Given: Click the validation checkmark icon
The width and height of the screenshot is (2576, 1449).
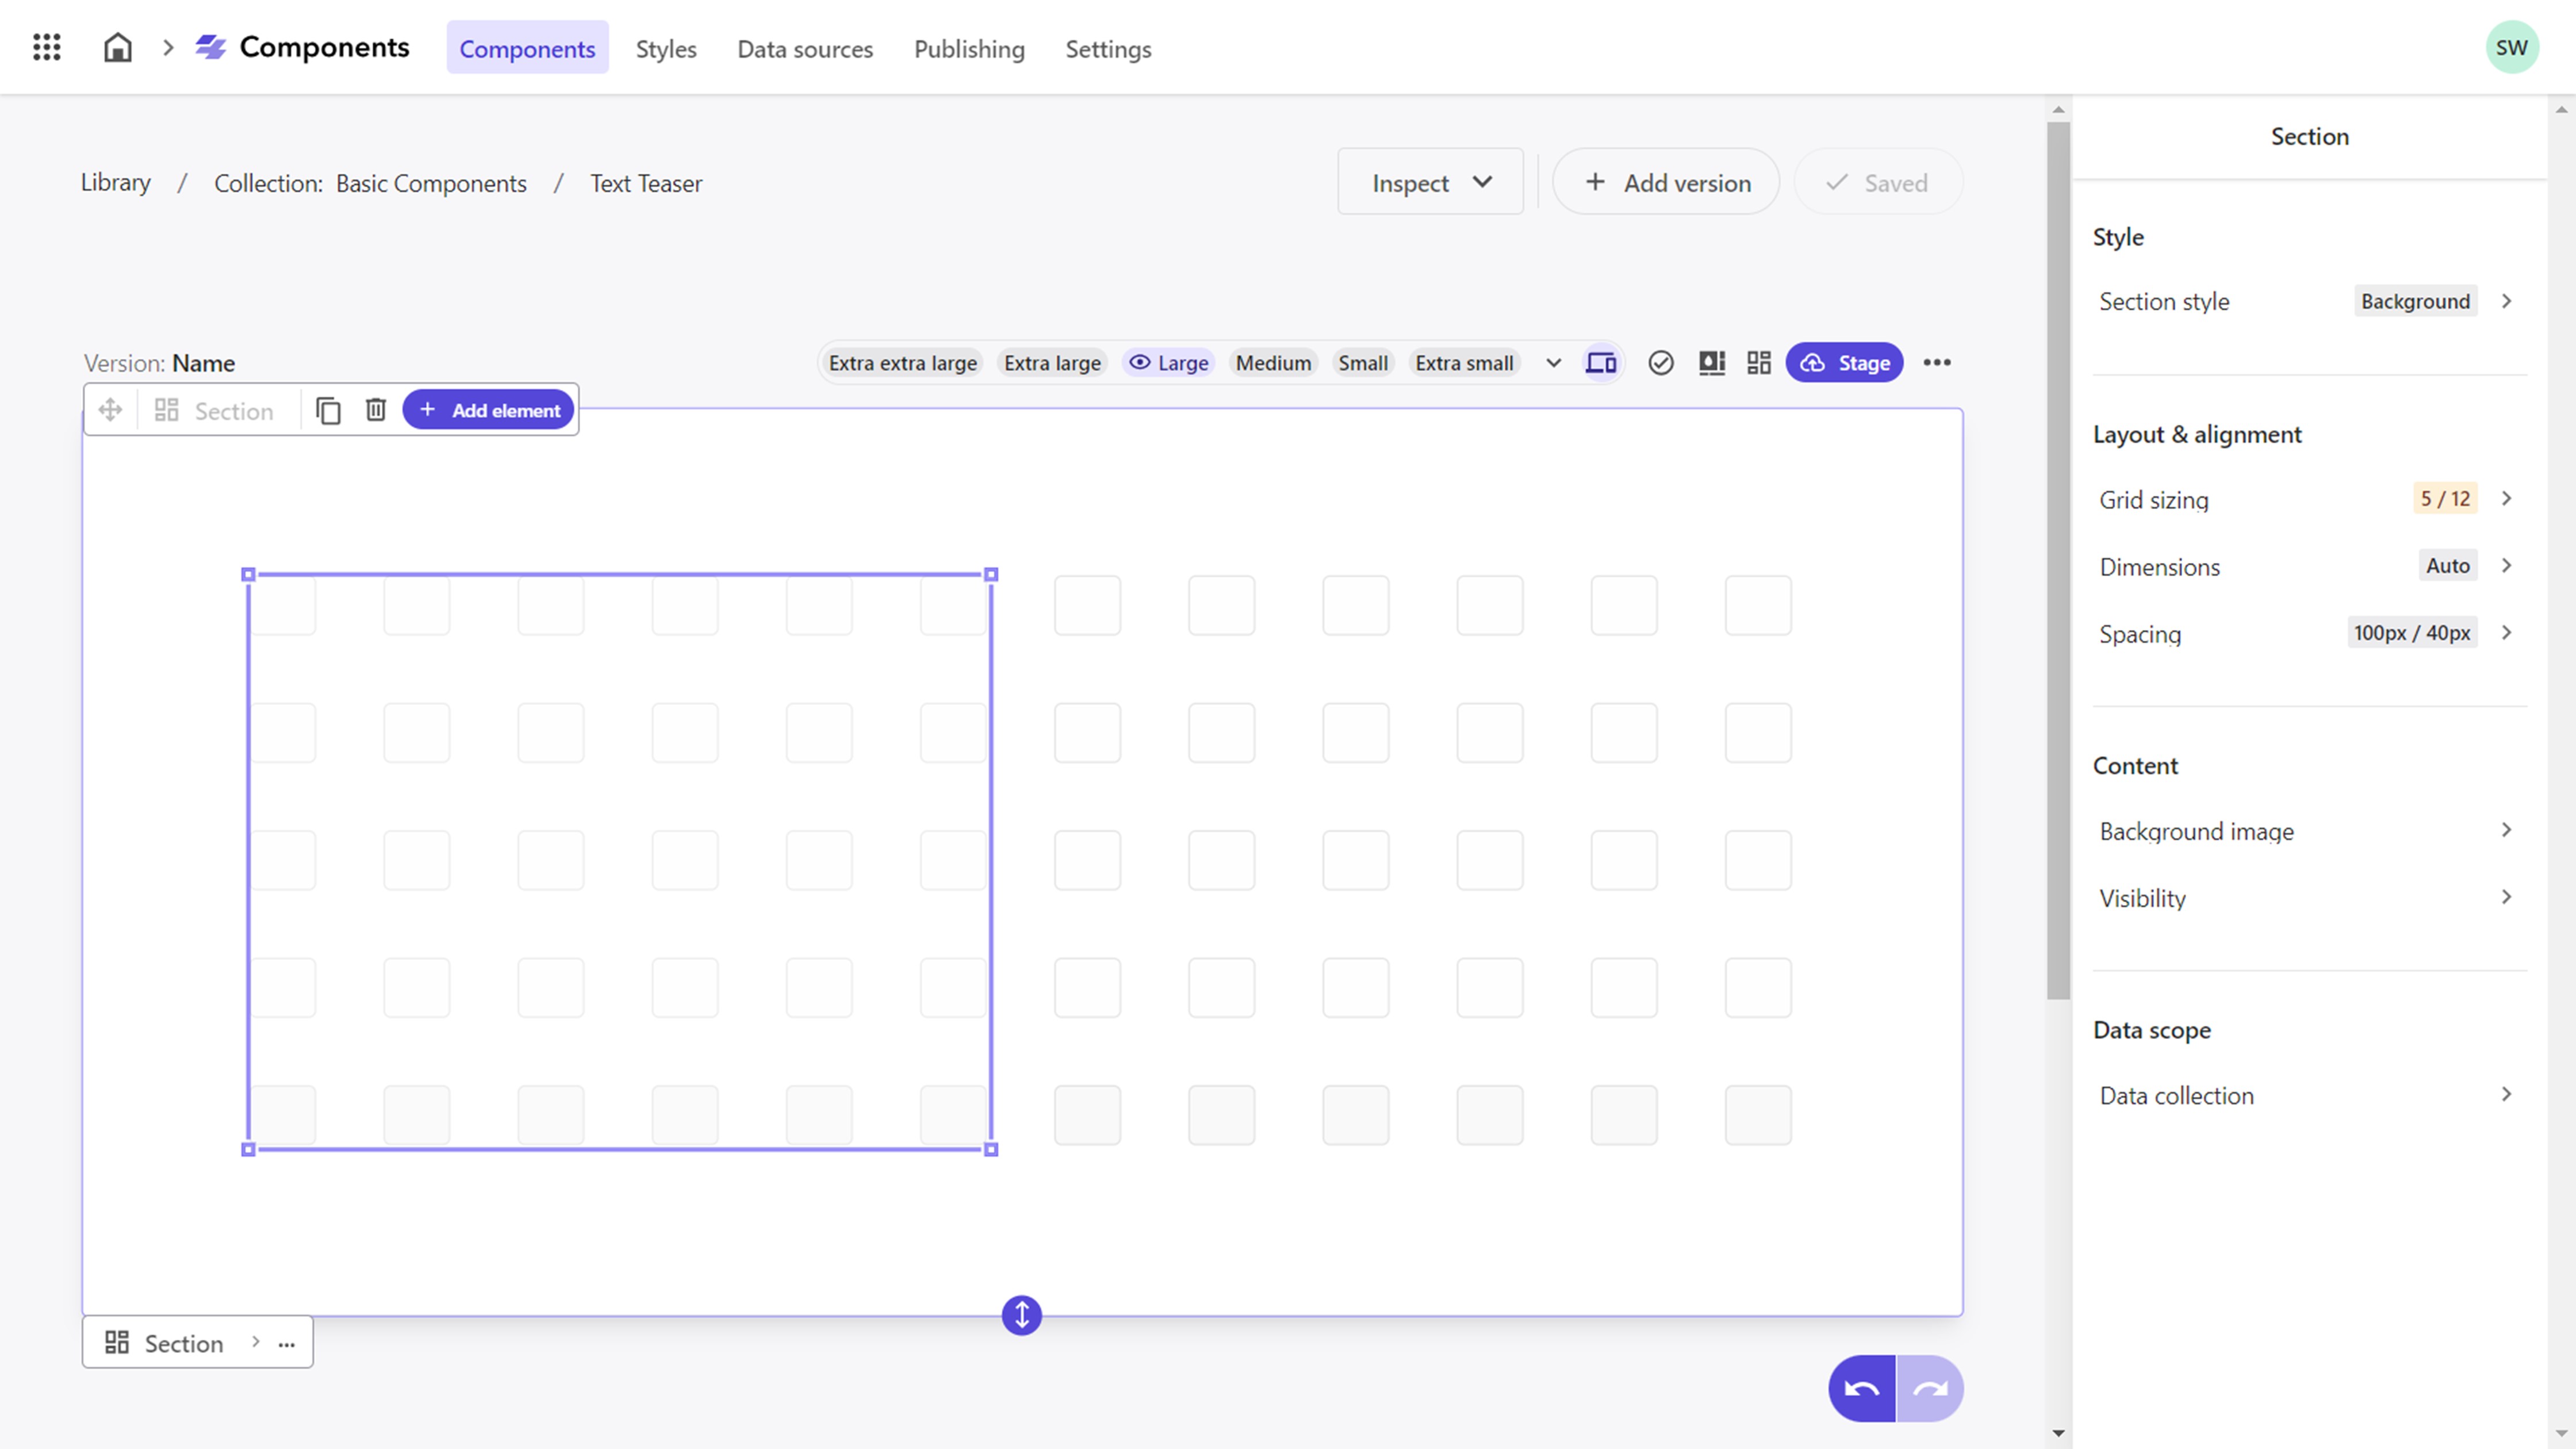Looking at the screenshot, I should pos(1661,362).
